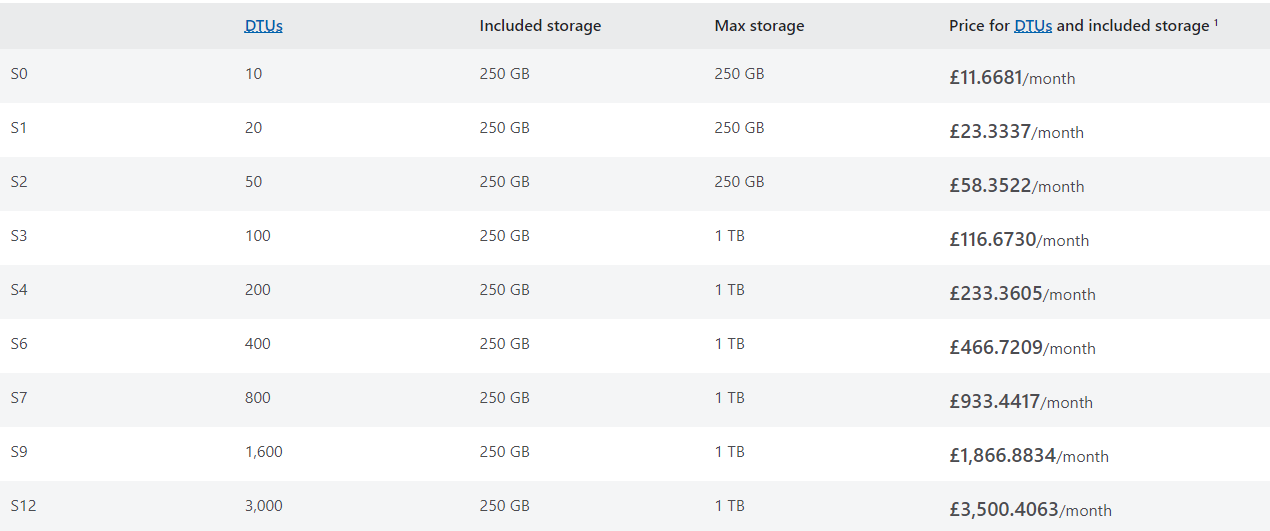The width and height of the screenshot is (1270, 531).
Task: Click the £58.3522/month price
Action: (x=1016, y=185)
